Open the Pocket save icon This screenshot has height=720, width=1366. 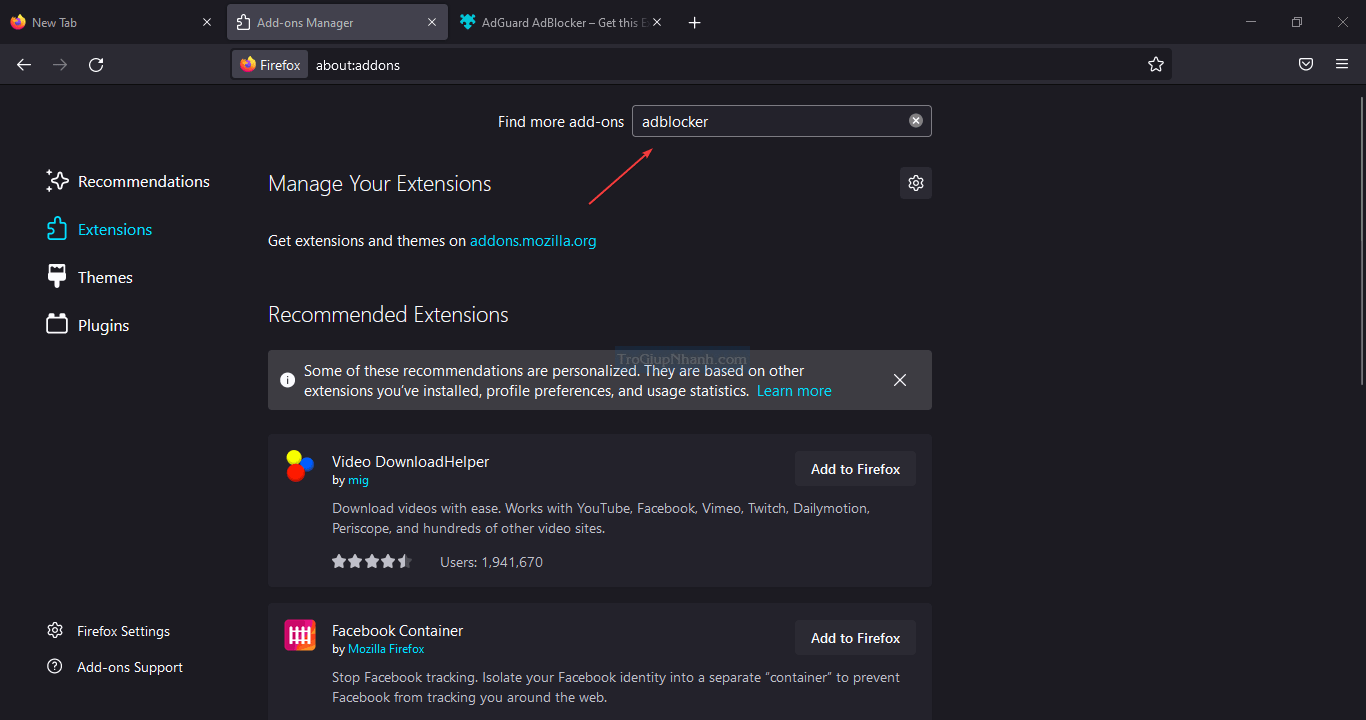point(1306,65)
